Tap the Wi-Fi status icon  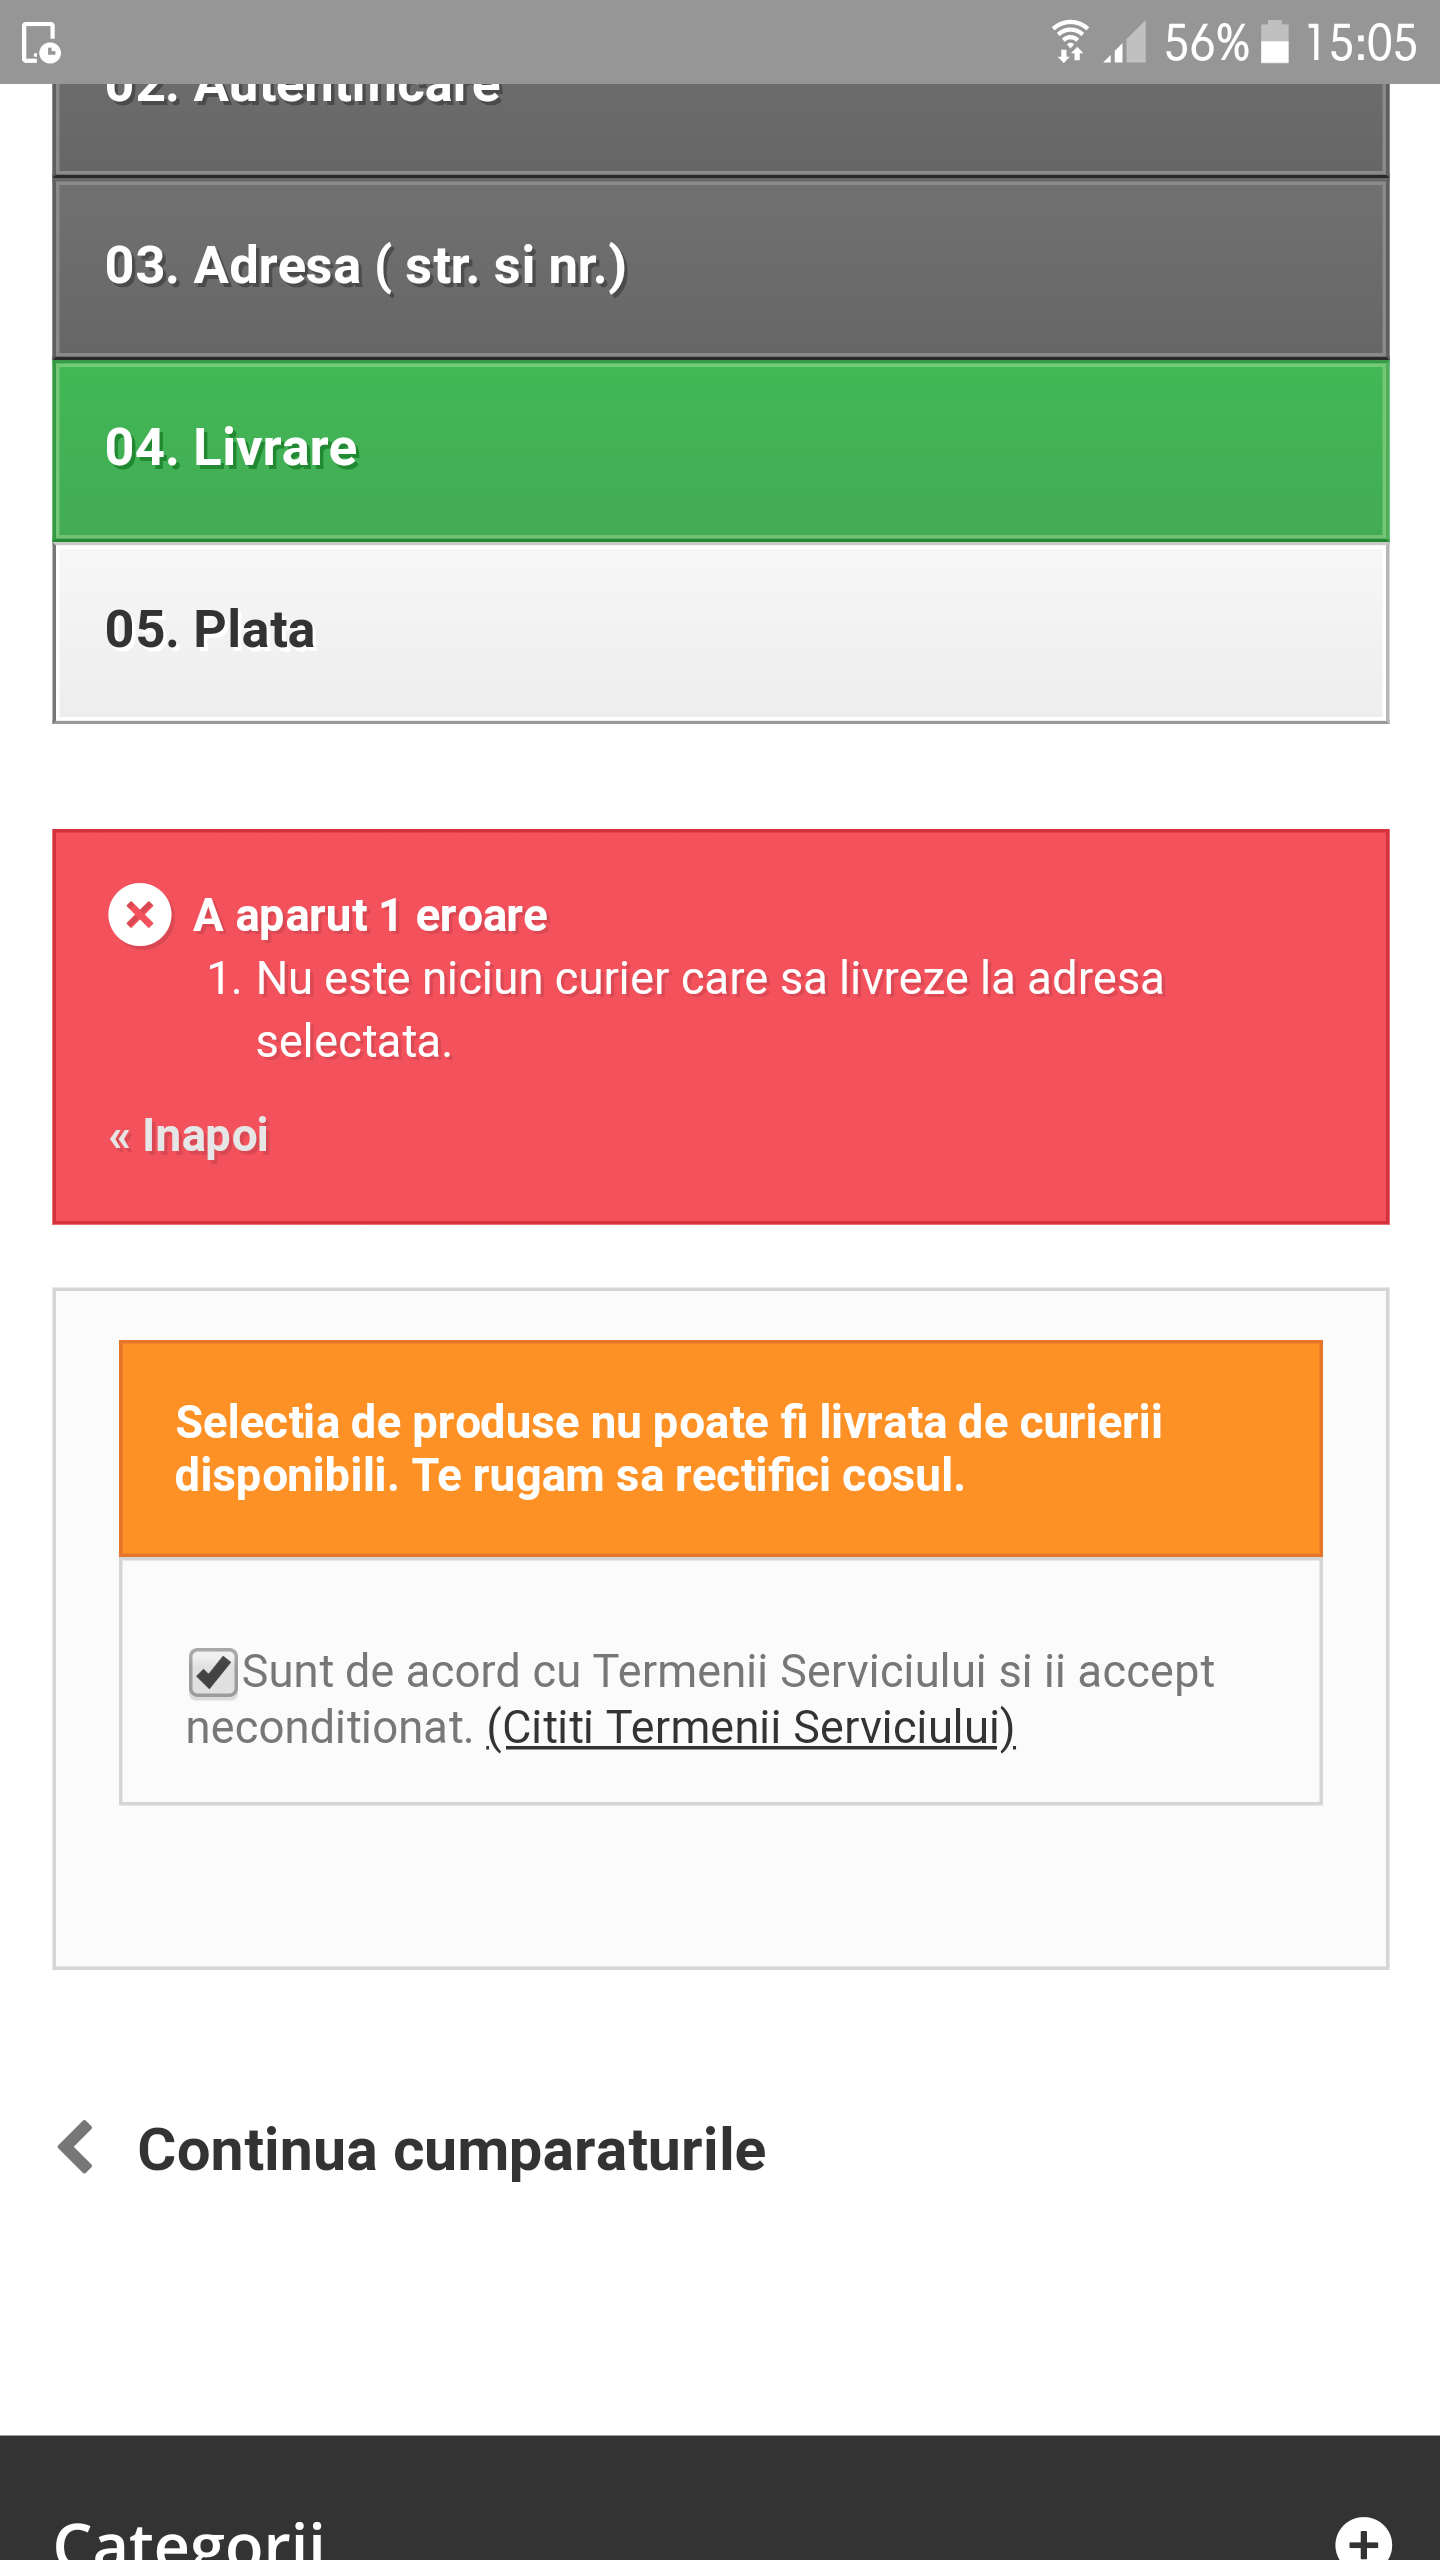[x=1070, y=42]
